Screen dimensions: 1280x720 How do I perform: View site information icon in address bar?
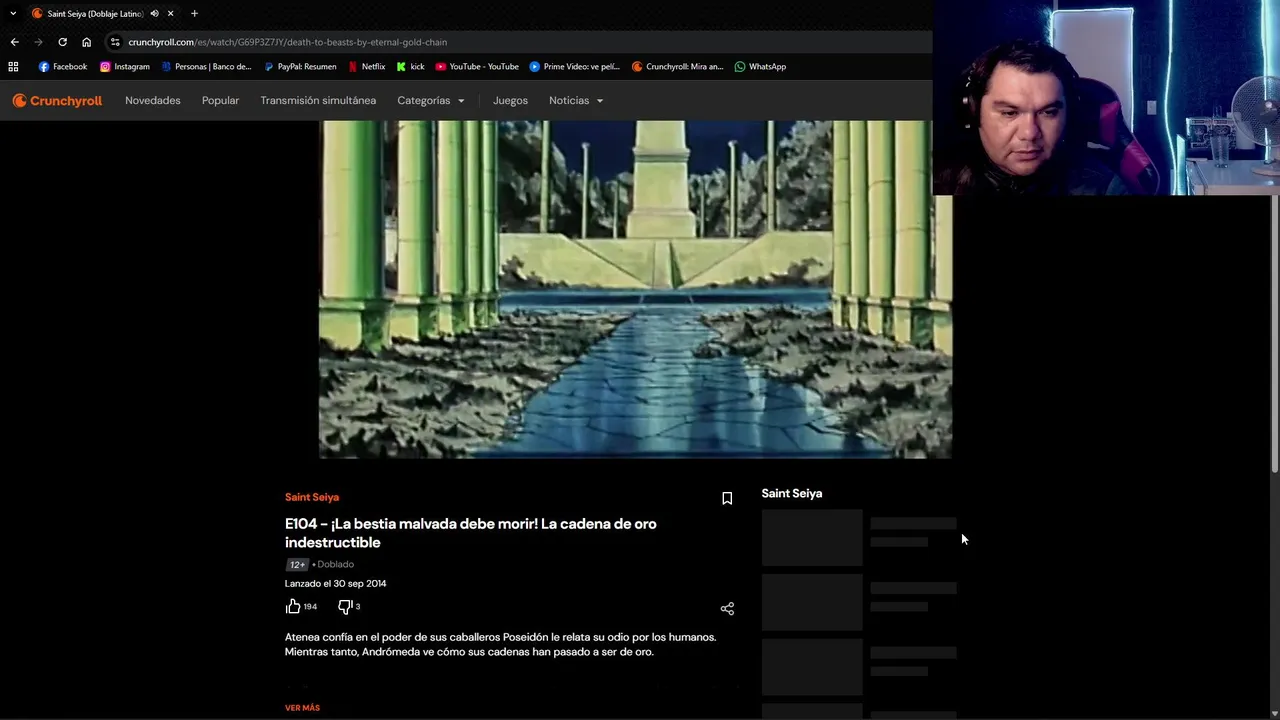(x=115, y=42)
